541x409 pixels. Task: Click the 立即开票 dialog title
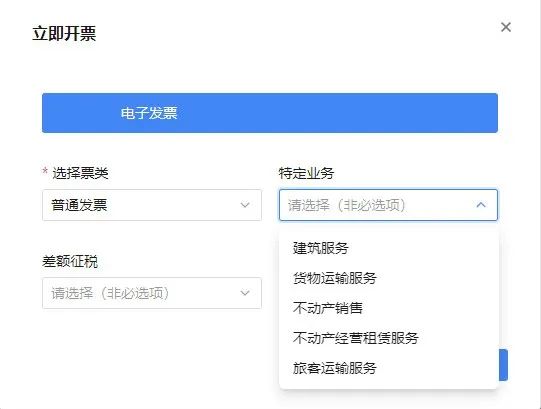[64, 33]
